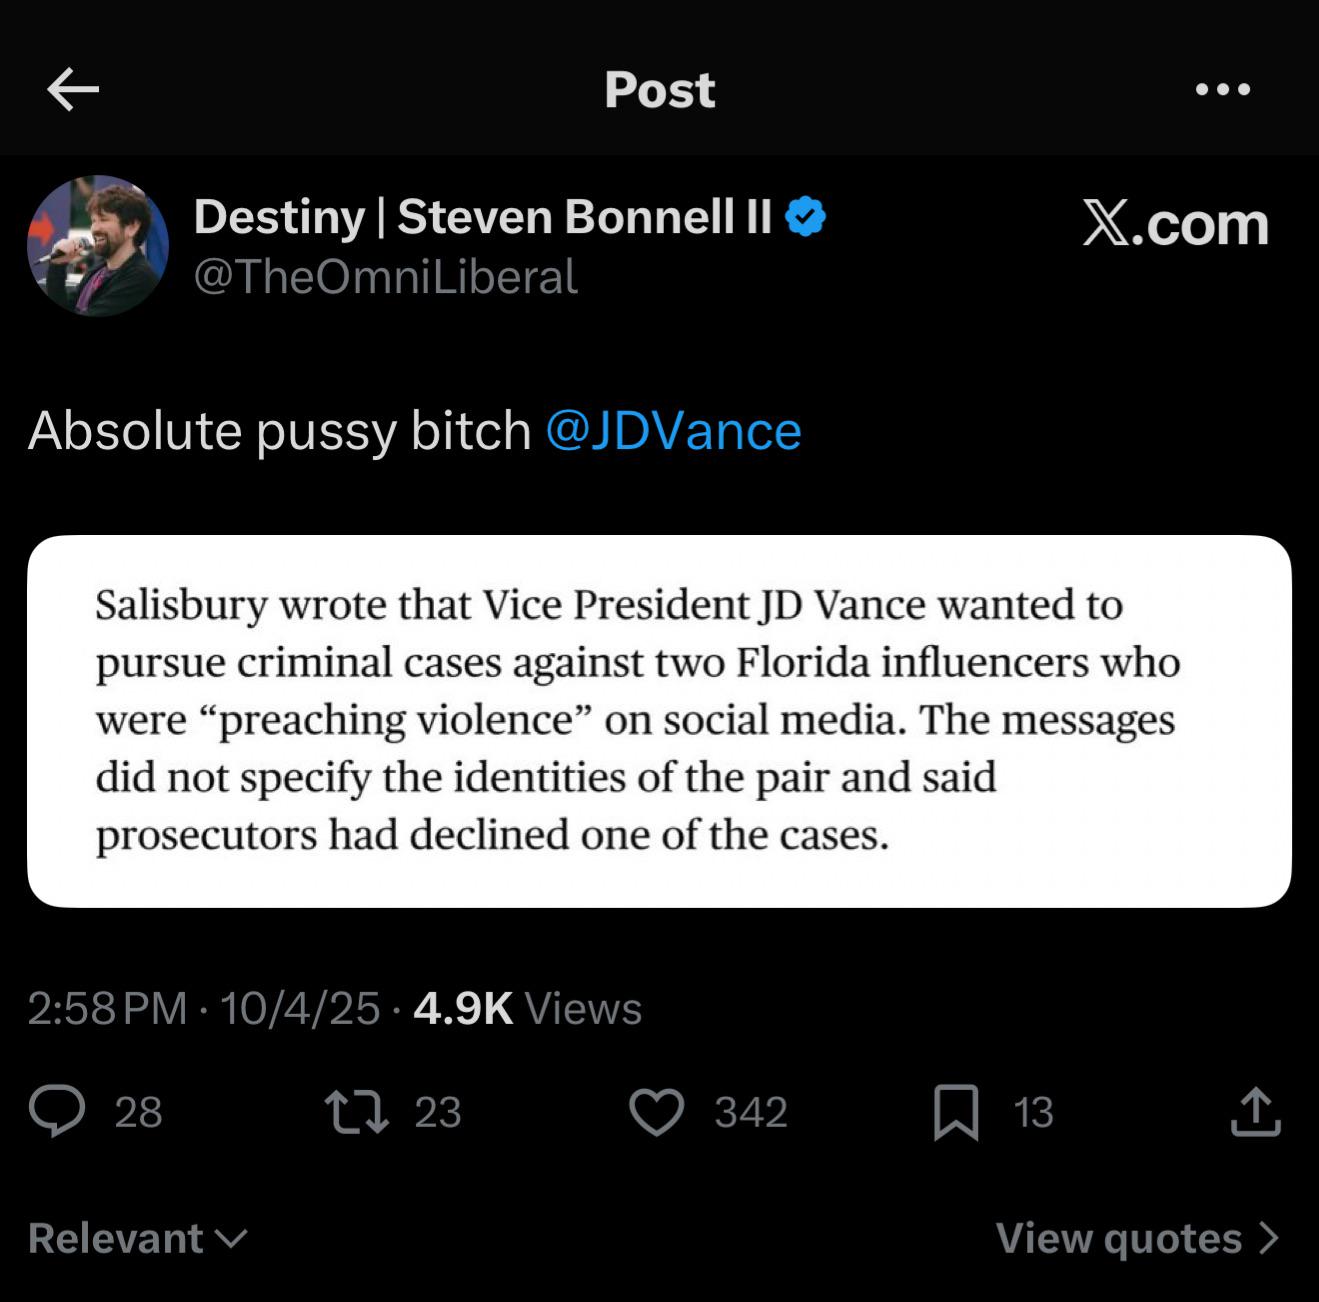The width and height of the screenshot is (1319, 1302).
Task: Click the blue verified checkmark badge
Action: click(x=806, y=217)
